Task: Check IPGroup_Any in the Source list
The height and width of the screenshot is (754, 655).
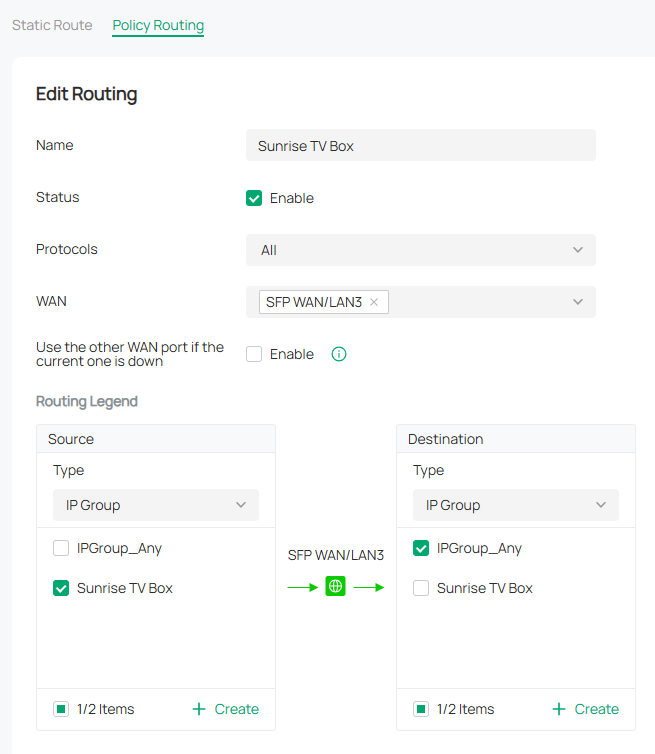Action: coord(61,548)
